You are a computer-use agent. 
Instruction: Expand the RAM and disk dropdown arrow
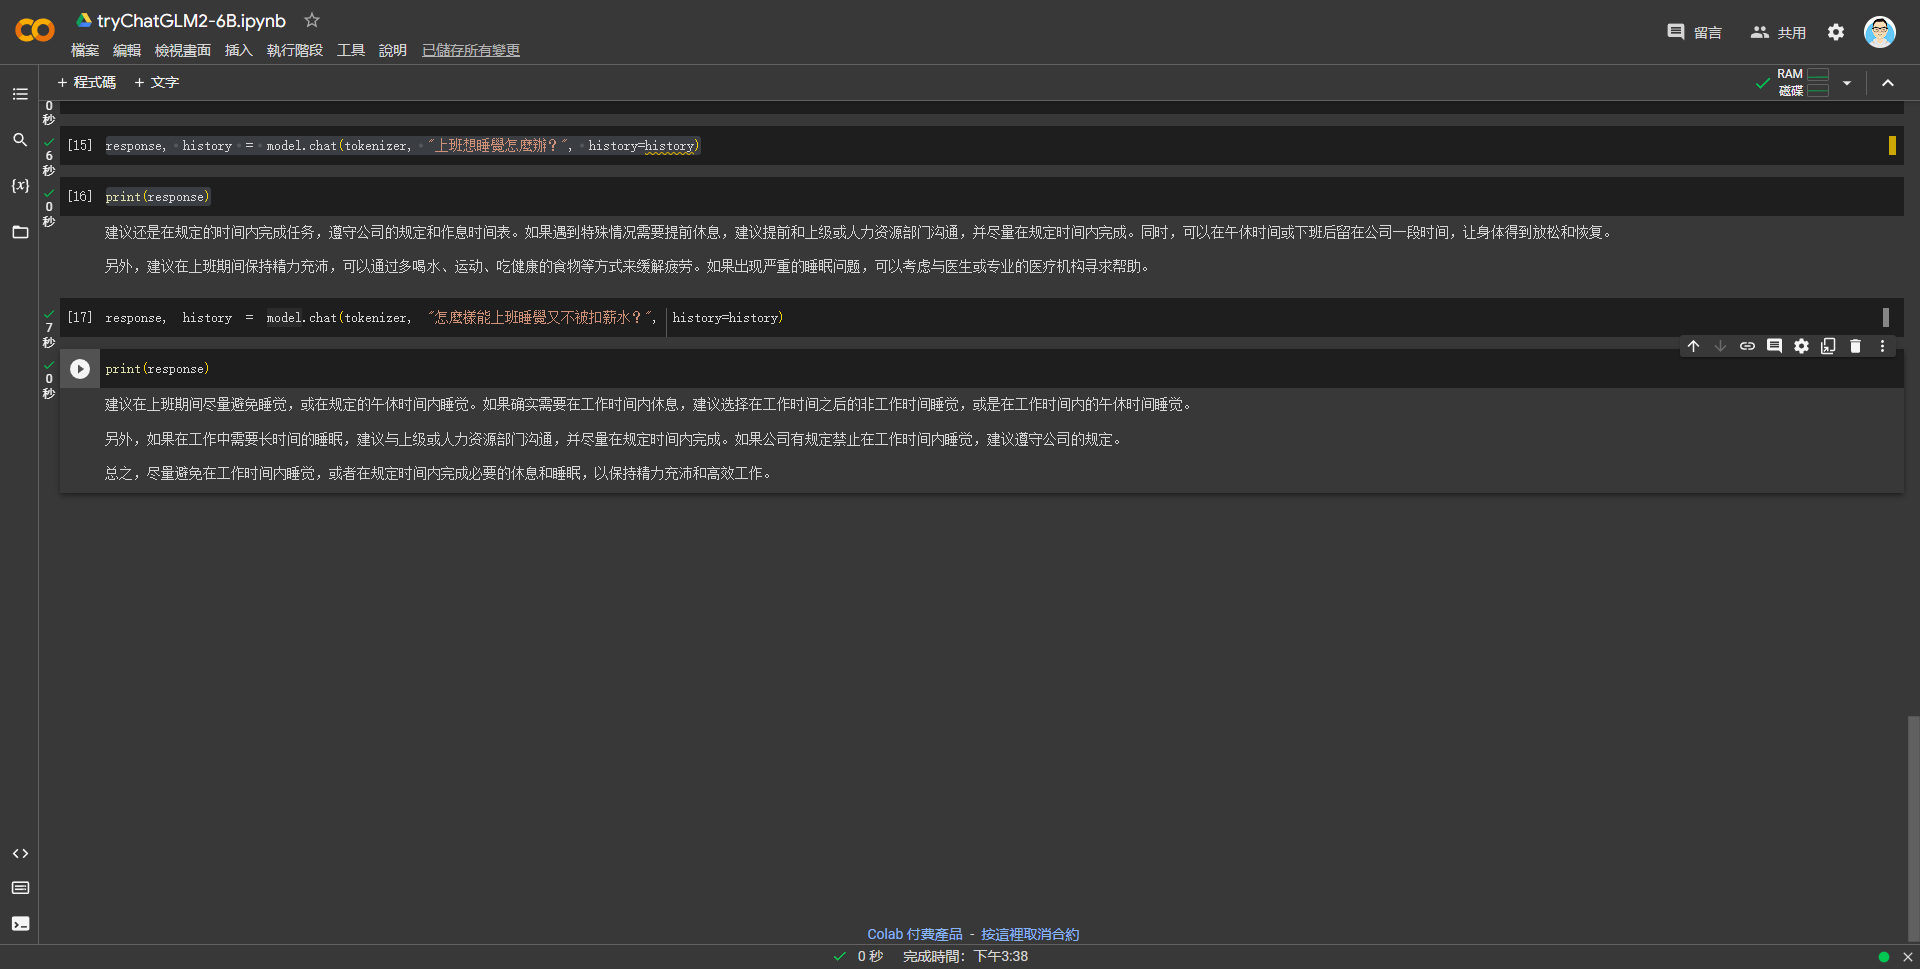[1847, 83]
